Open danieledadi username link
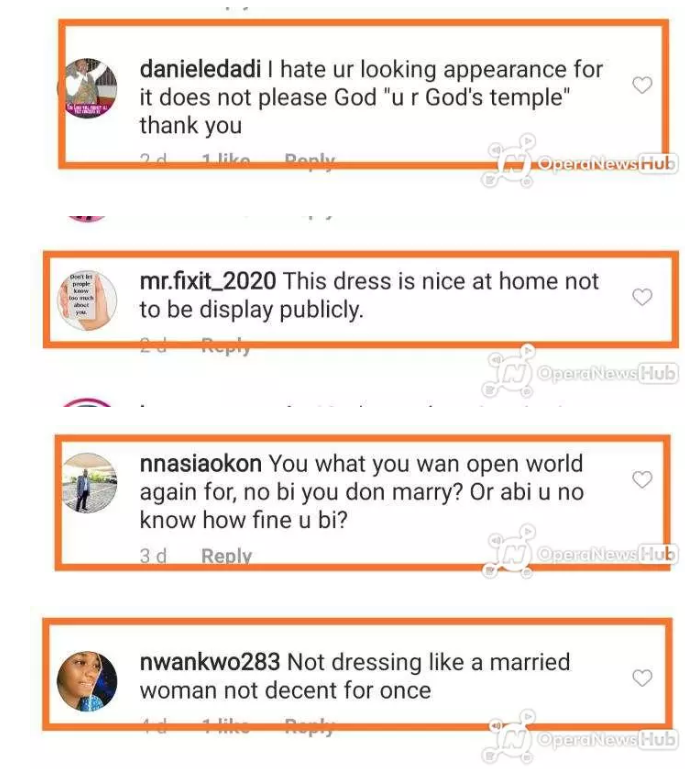This screenshot has width=685, height=769. point(200,69)
